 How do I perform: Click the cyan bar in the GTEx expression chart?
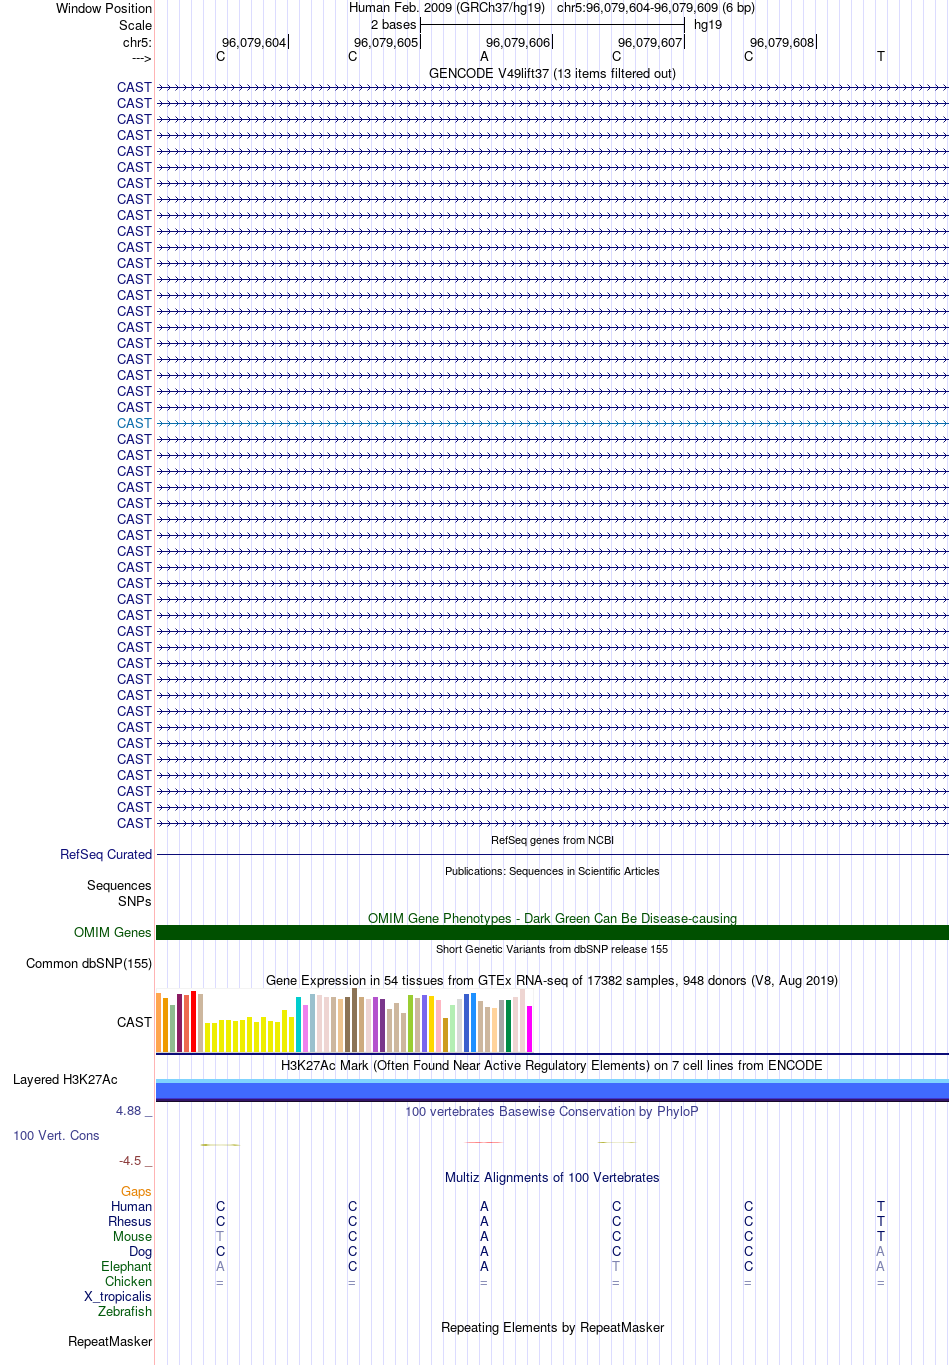point(298,1024)
